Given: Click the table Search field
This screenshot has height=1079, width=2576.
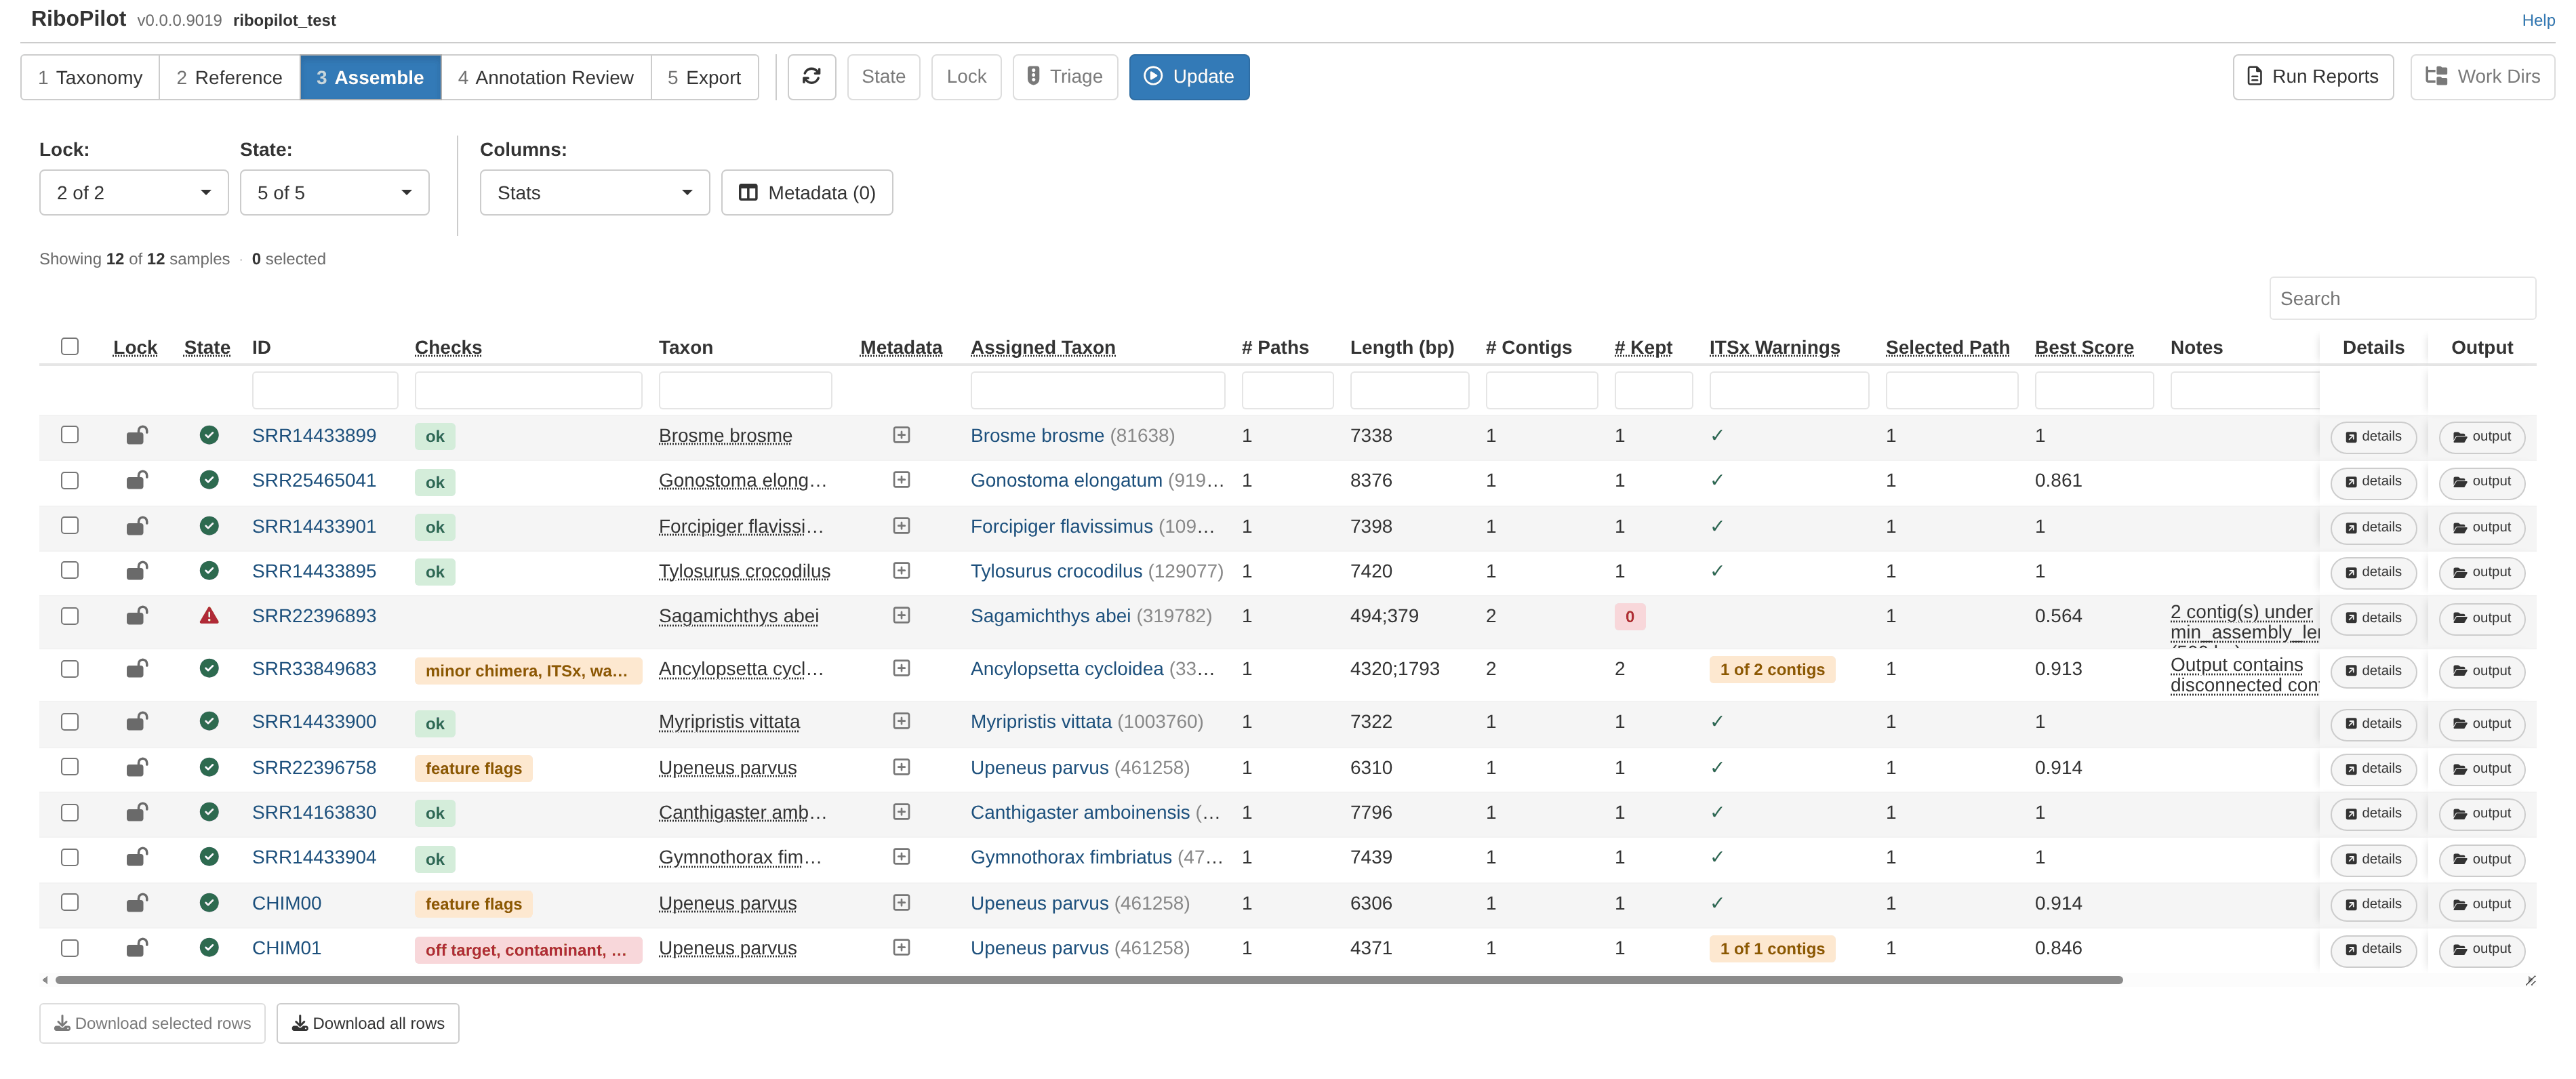Looking at the screenshot, I should coord(2402,298).
